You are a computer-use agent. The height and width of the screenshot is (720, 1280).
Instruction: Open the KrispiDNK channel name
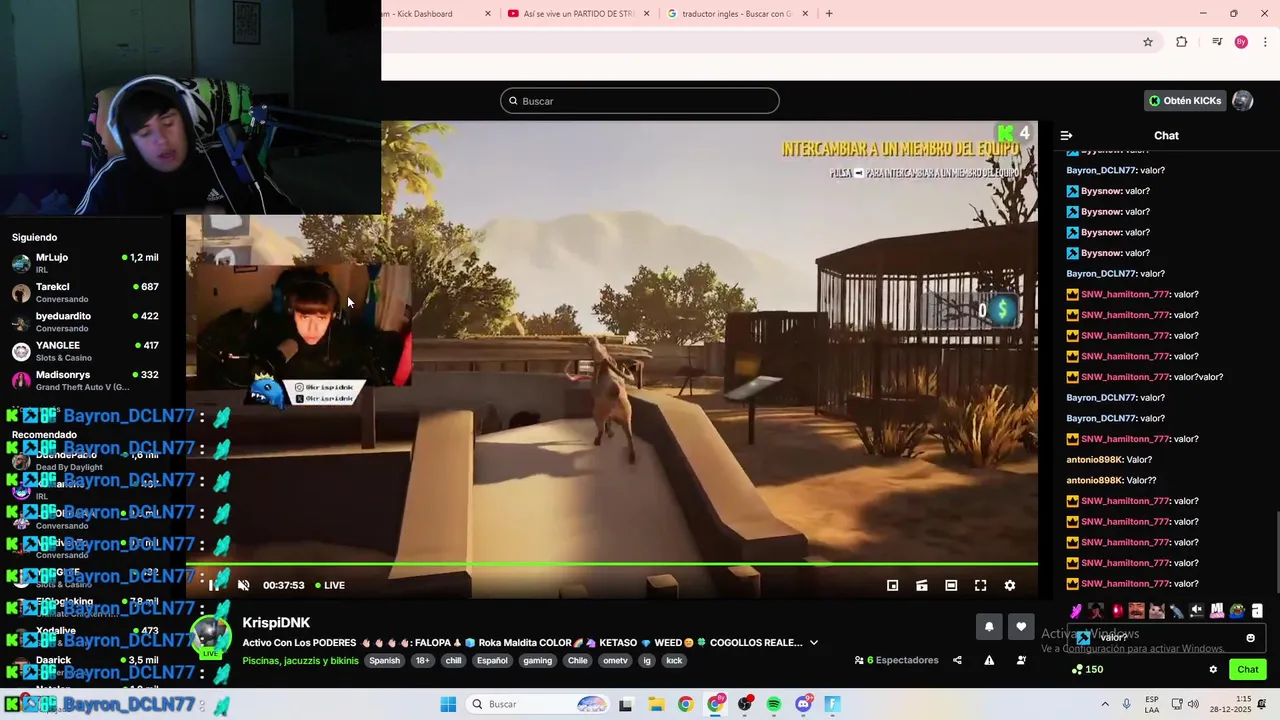(x=276, y=623)
